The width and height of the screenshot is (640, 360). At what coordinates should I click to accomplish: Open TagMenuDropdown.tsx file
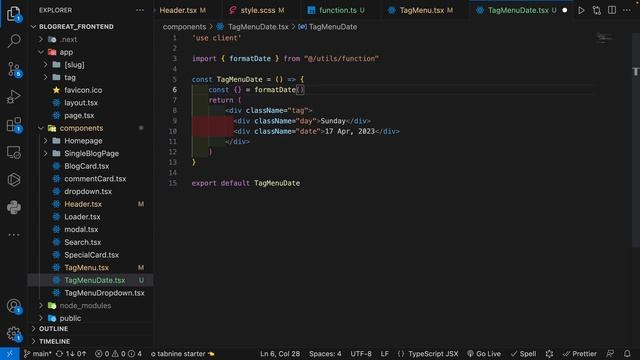tap(104, 293)
